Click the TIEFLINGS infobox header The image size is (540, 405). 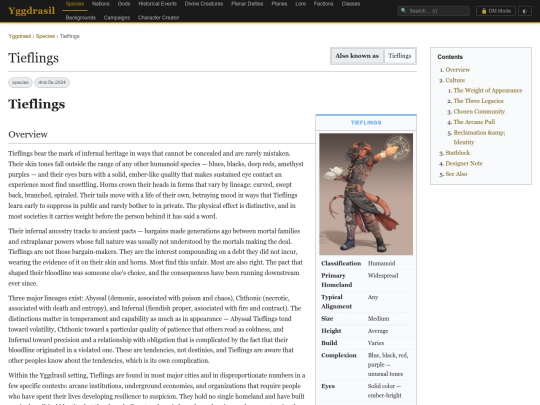[366, 123]
